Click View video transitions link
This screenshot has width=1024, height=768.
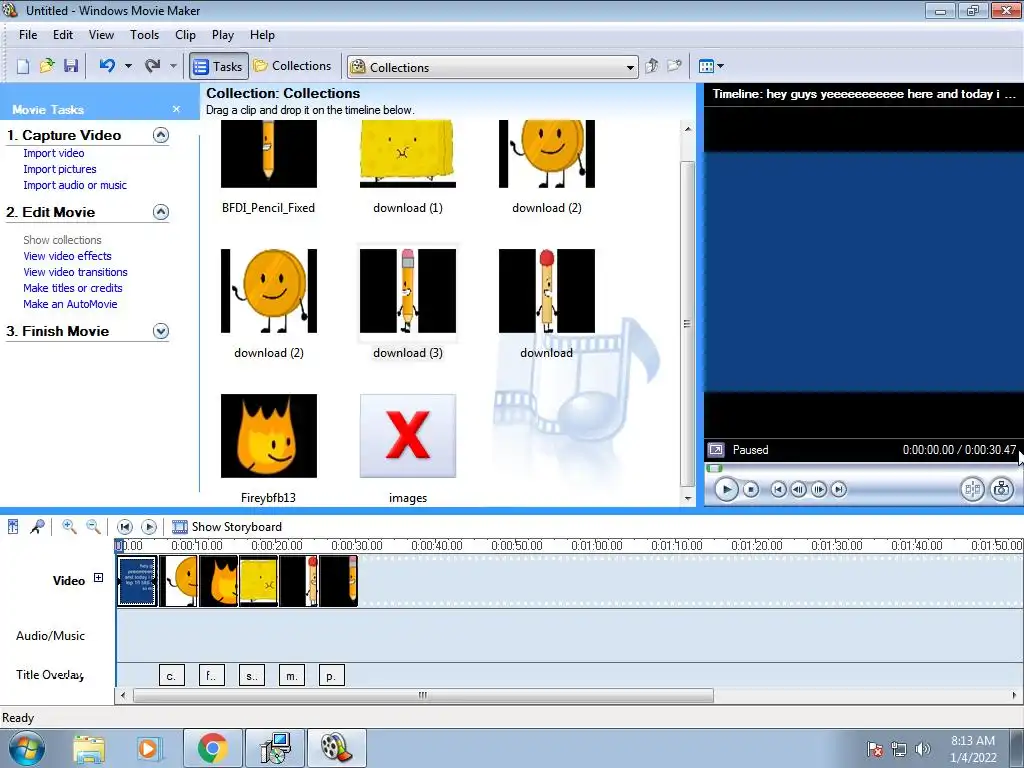coord(75,272)
